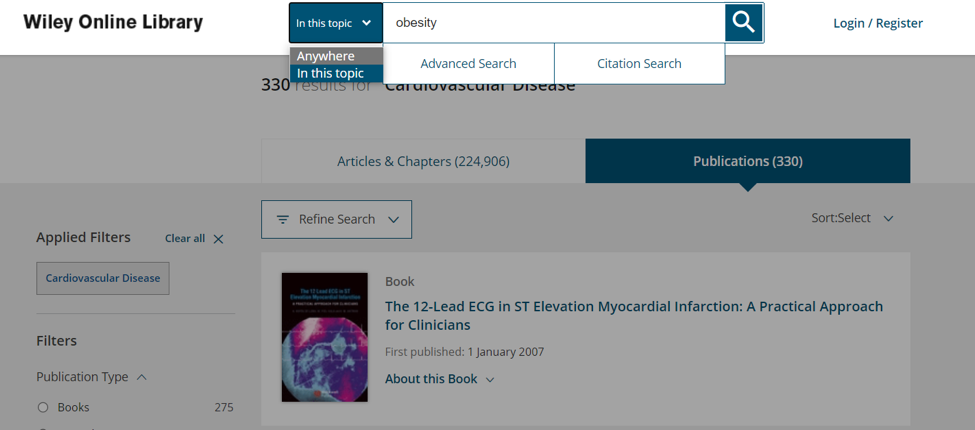This screenshot has width=975, height=430.
Task: Click the search field containing 'obesity'
Action: click(555, 22)
